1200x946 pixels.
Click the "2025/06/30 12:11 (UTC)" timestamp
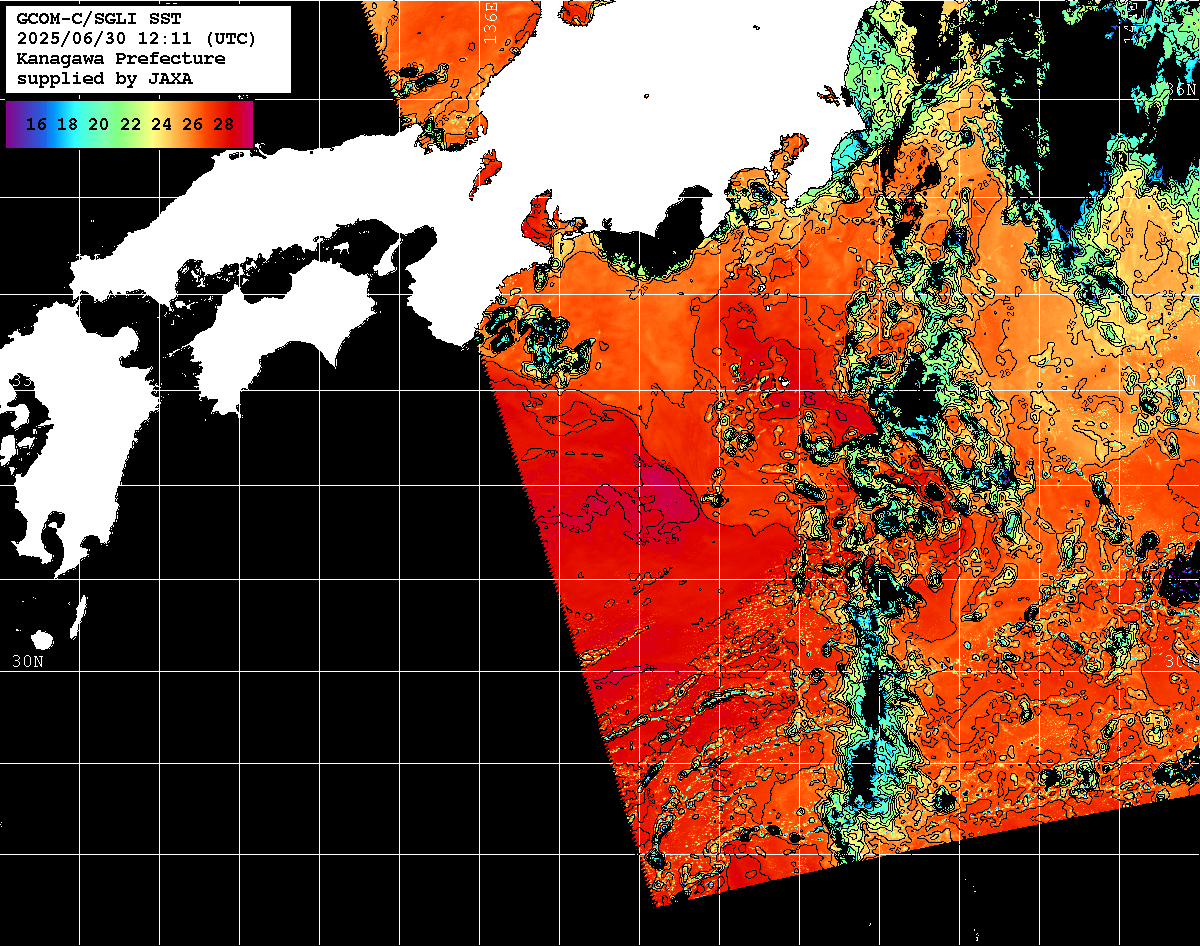[136, 39]
